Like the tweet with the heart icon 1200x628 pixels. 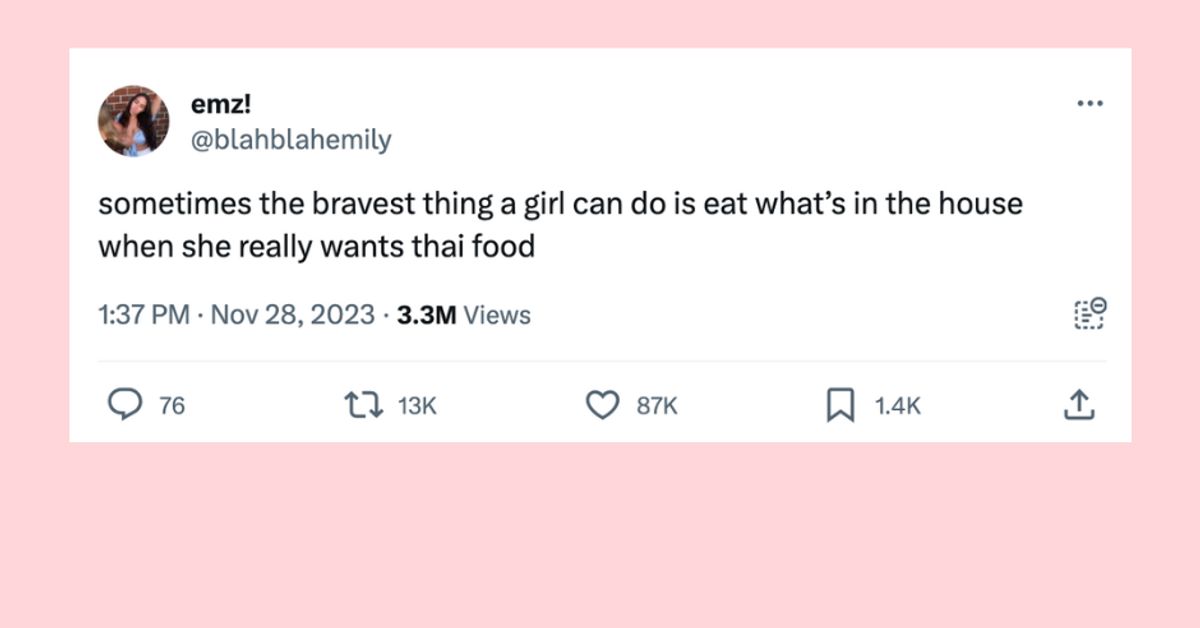(x=601, y=405)
